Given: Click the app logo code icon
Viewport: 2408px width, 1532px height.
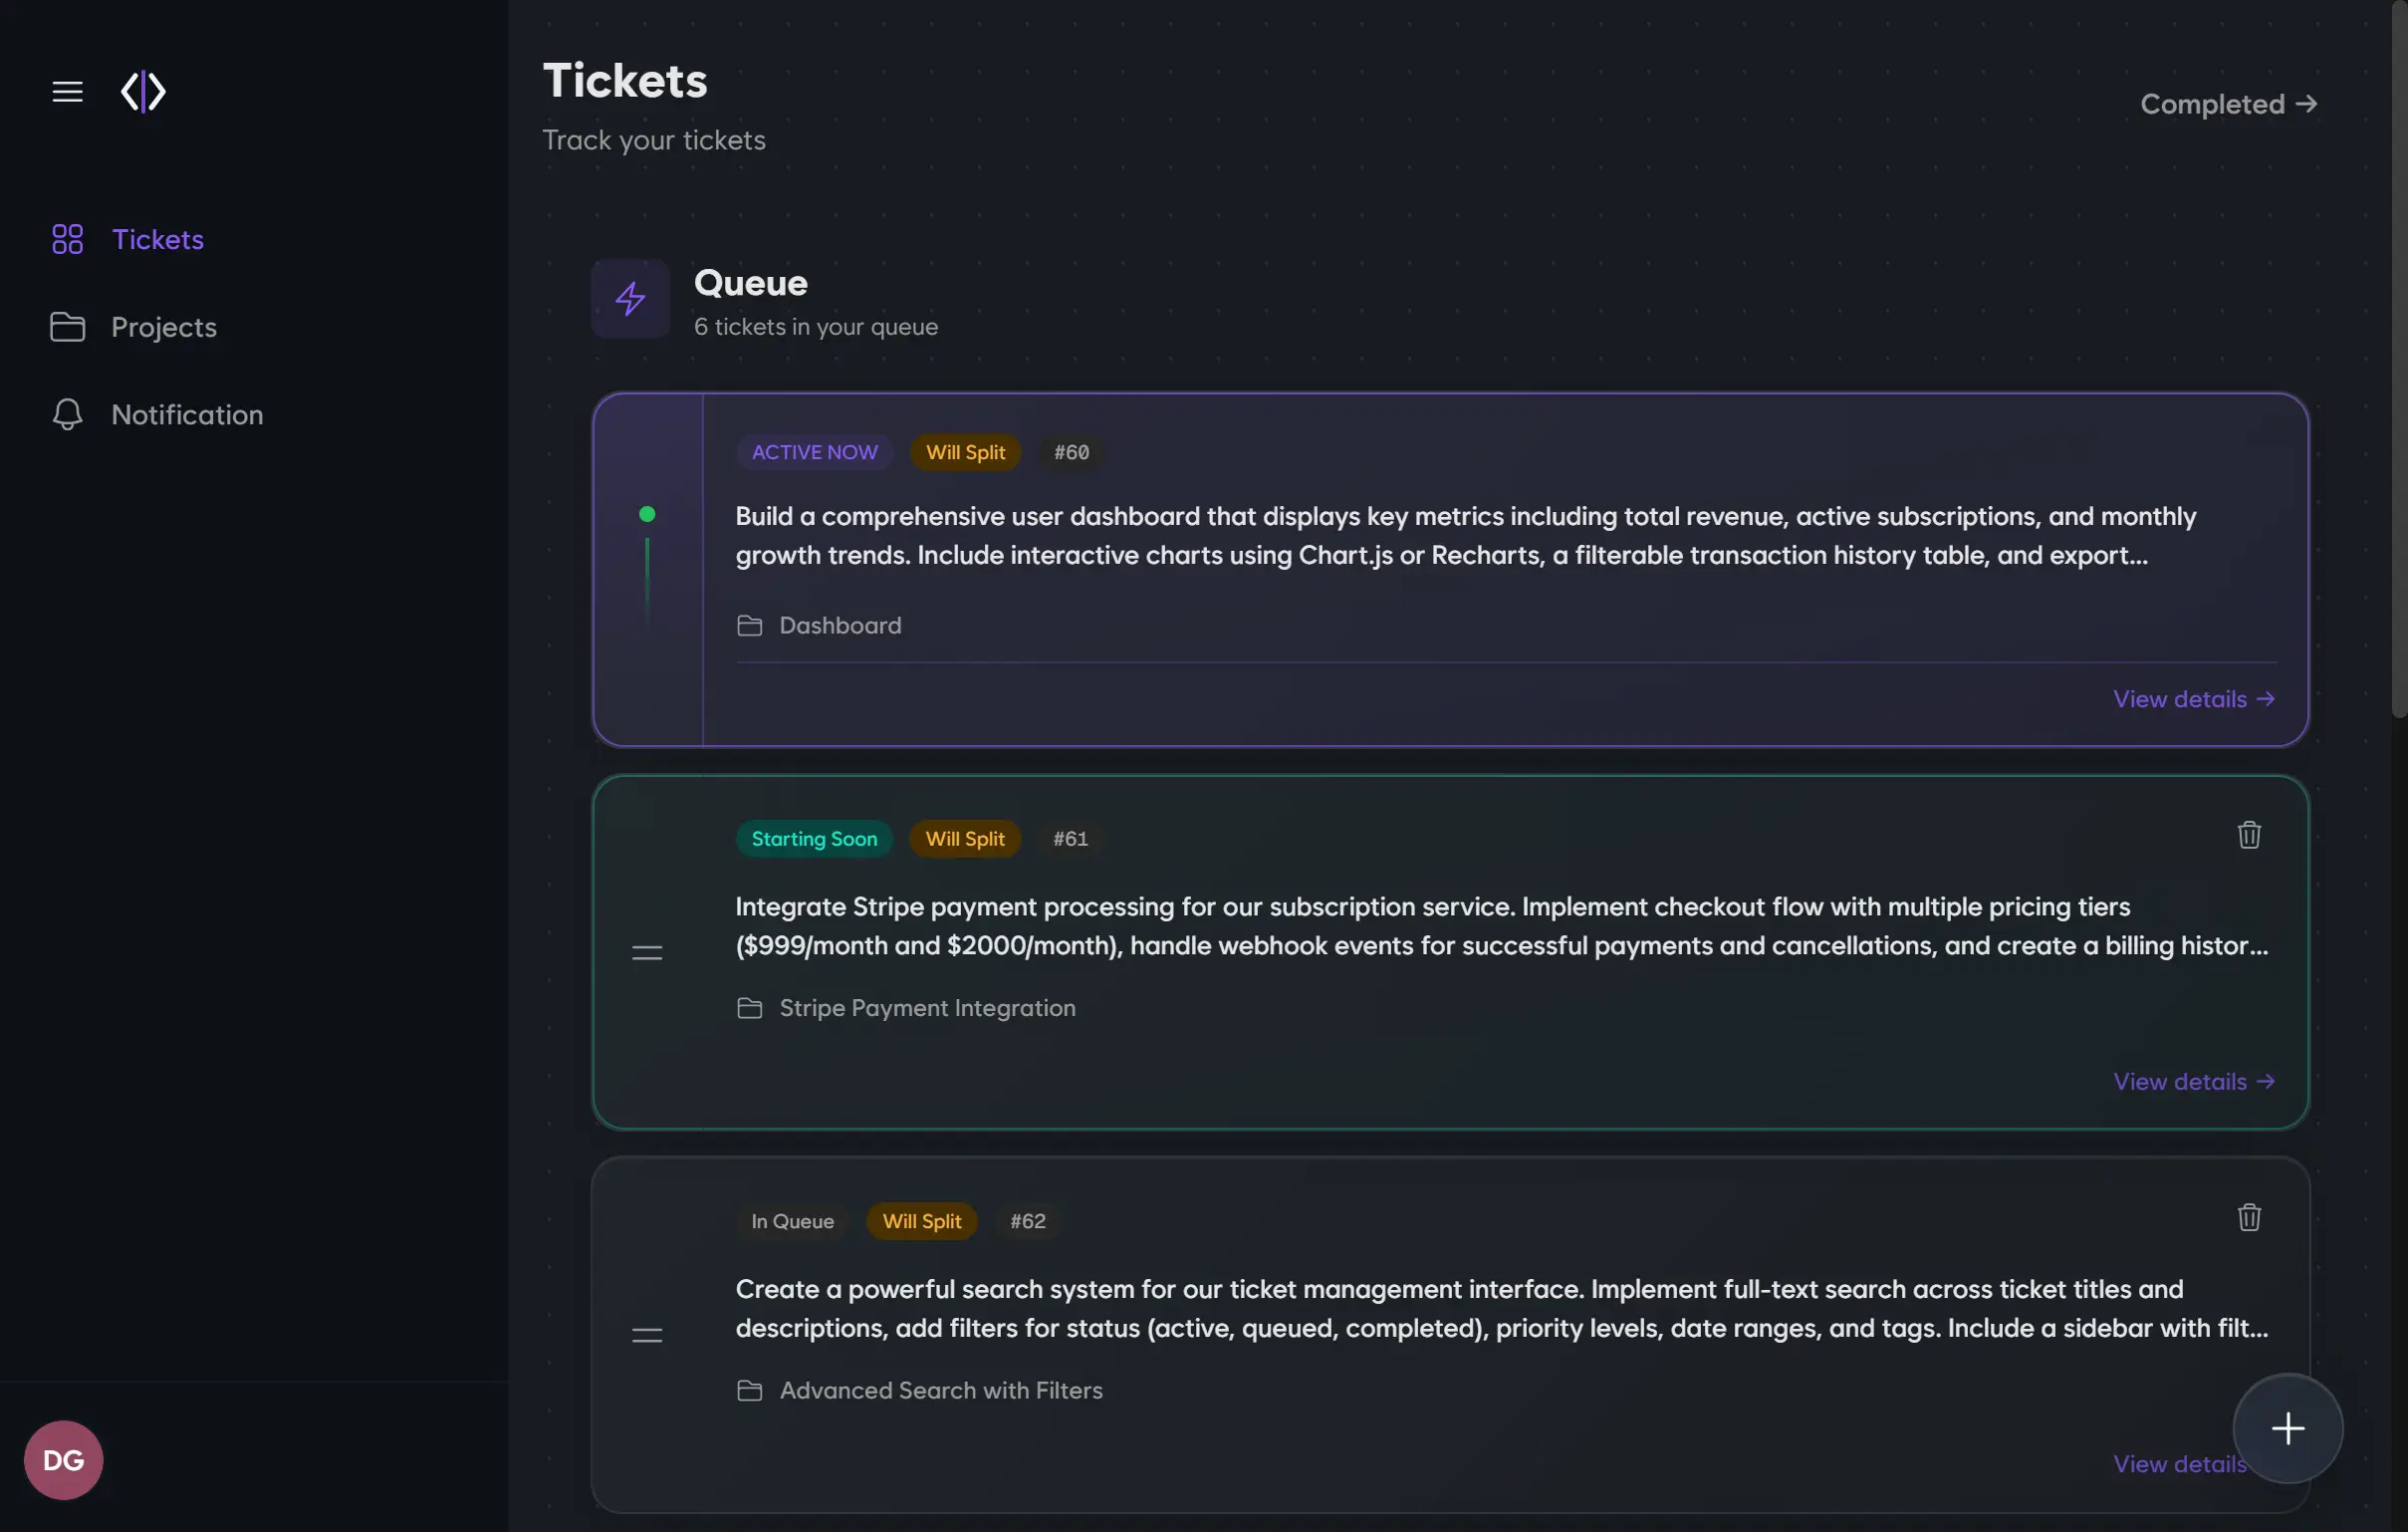Looking at the screenshot, I should 143,91.
